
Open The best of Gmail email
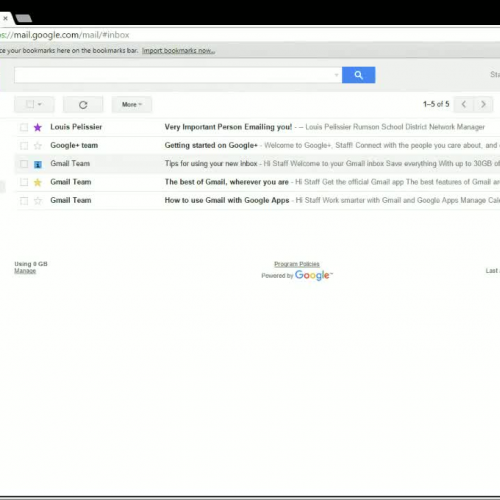click(227, 182)
